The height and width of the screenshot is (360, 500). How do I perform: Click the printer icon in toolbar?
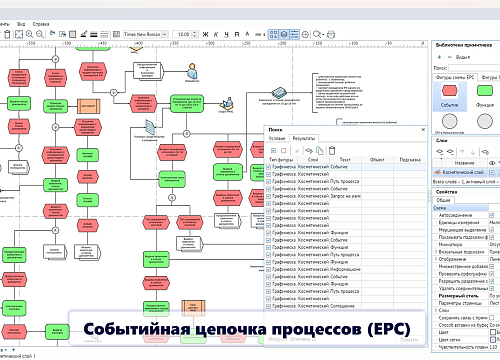(x=331, y=34)
